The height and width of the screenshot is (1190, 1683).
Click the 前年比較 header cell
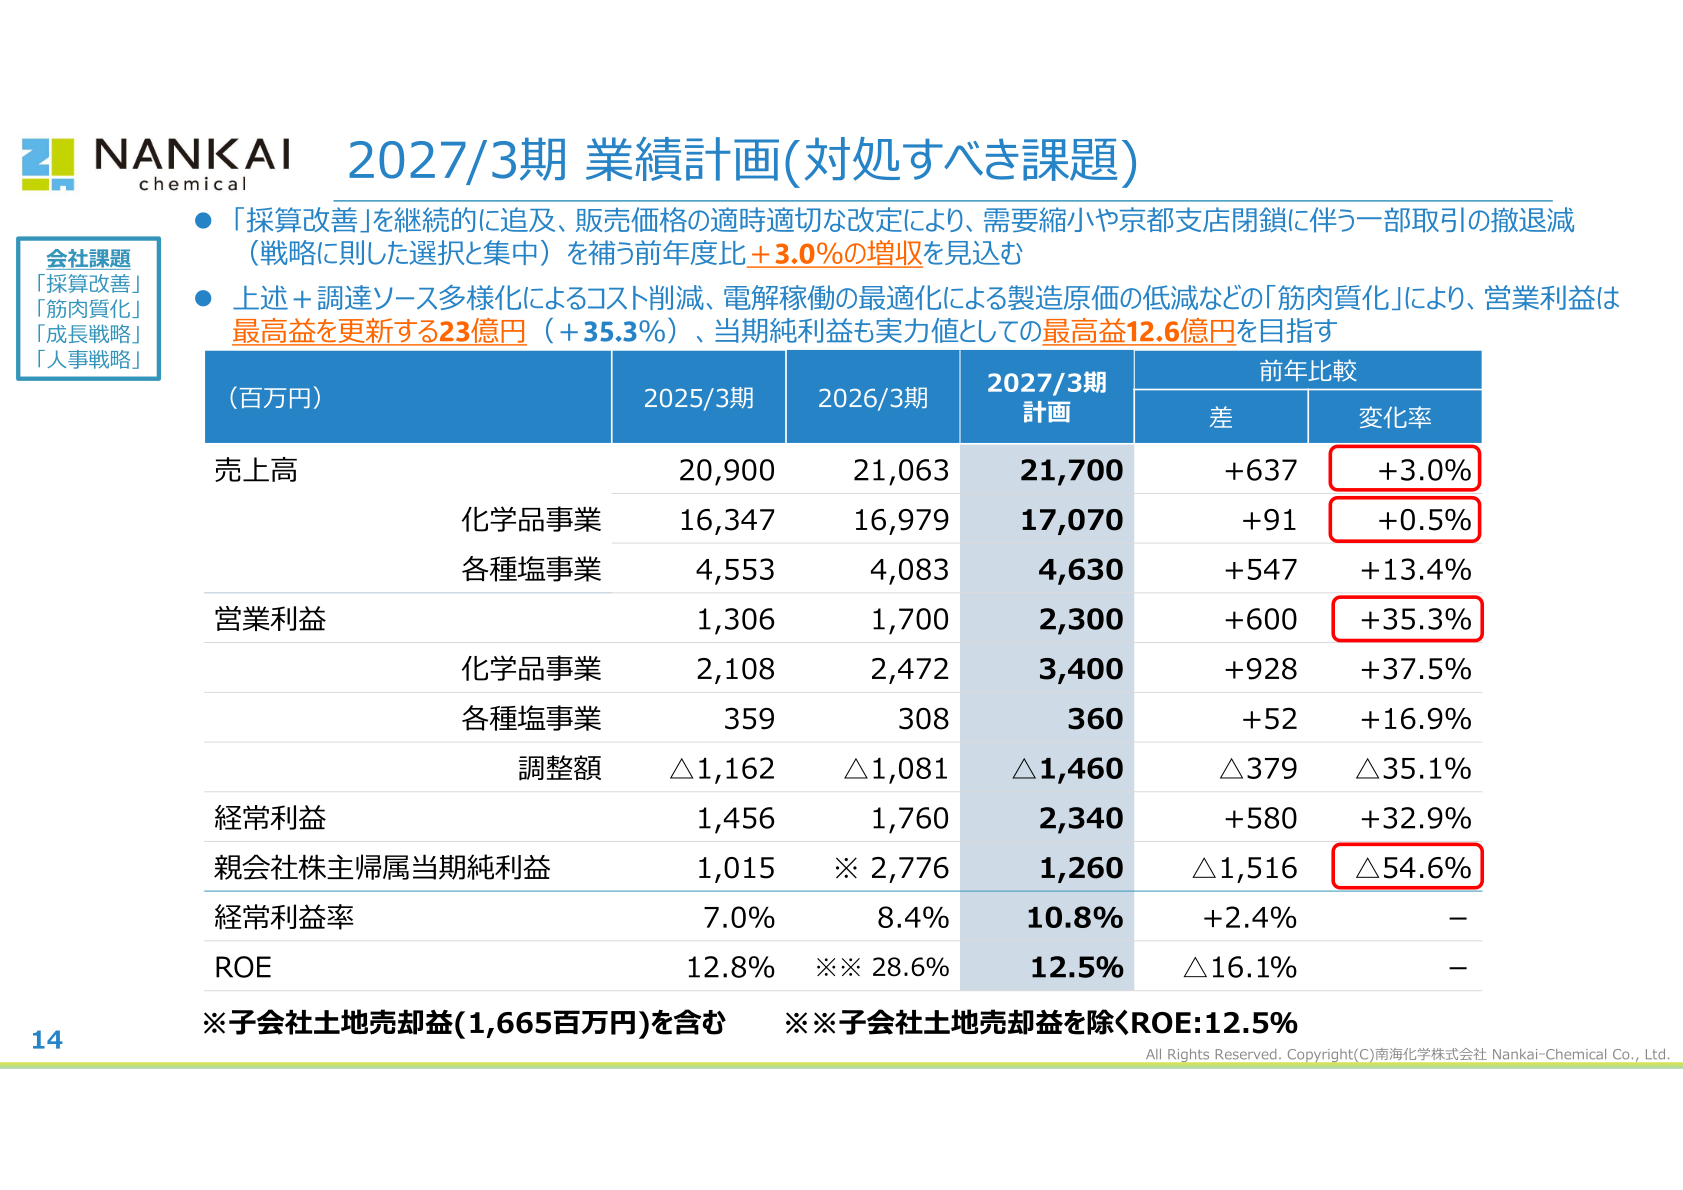[x=1308, y=370]
